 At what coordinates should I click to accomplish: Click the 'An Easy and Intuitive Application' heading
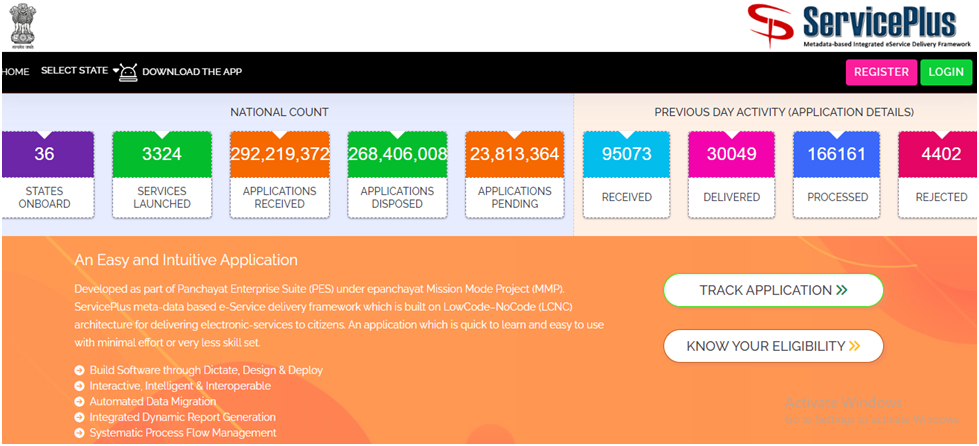tap(186, 260)
